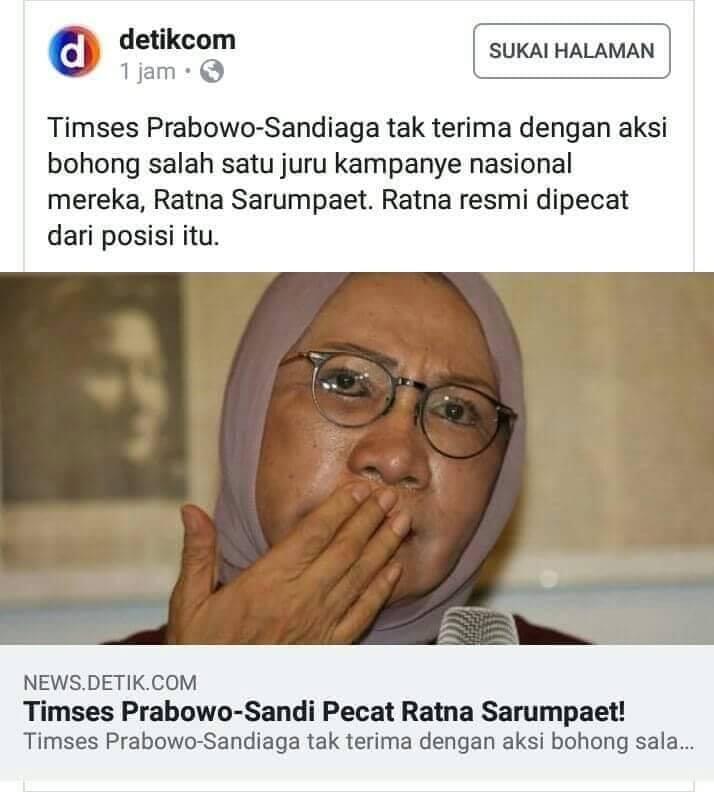Open the detikcom page name link
Screen dimensions: 714x792
pyautogui.click(x=177, y=40)
